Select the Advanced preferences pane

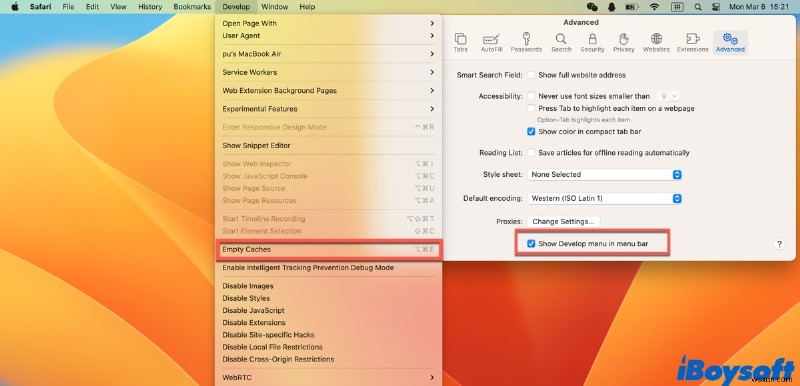(x=730, y=43)
